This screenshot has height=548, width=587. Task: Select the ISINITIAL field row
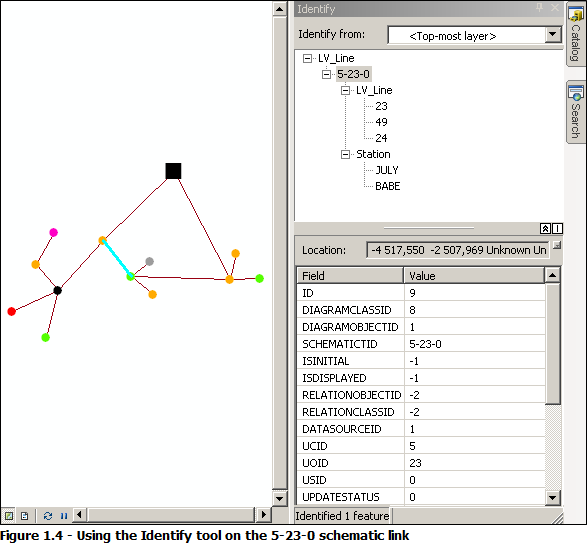pyautogui.click(x=421, y=361)
